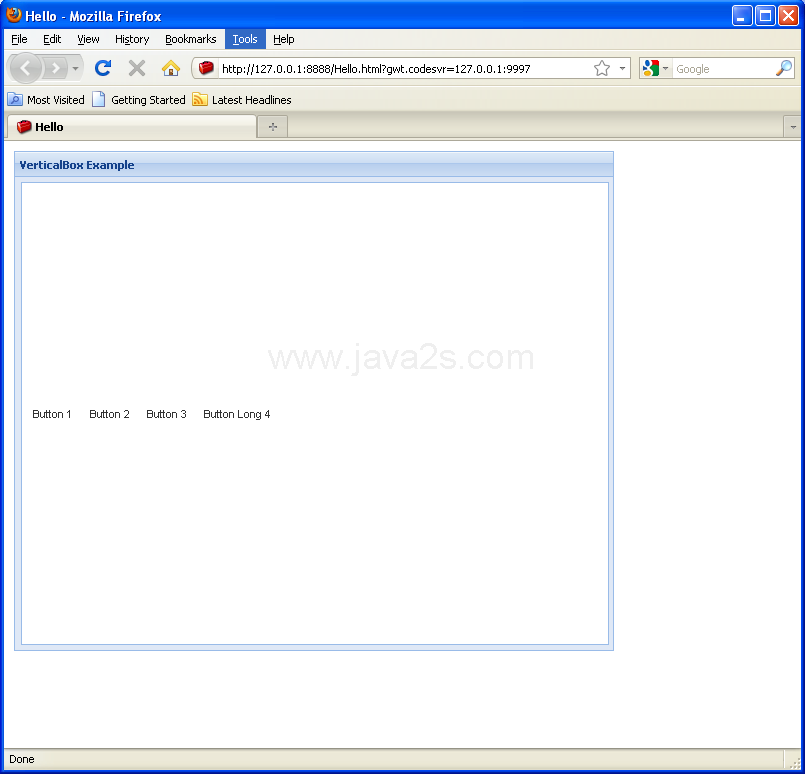
Task: Stop loading with the X button
Action: coord(137,68)
